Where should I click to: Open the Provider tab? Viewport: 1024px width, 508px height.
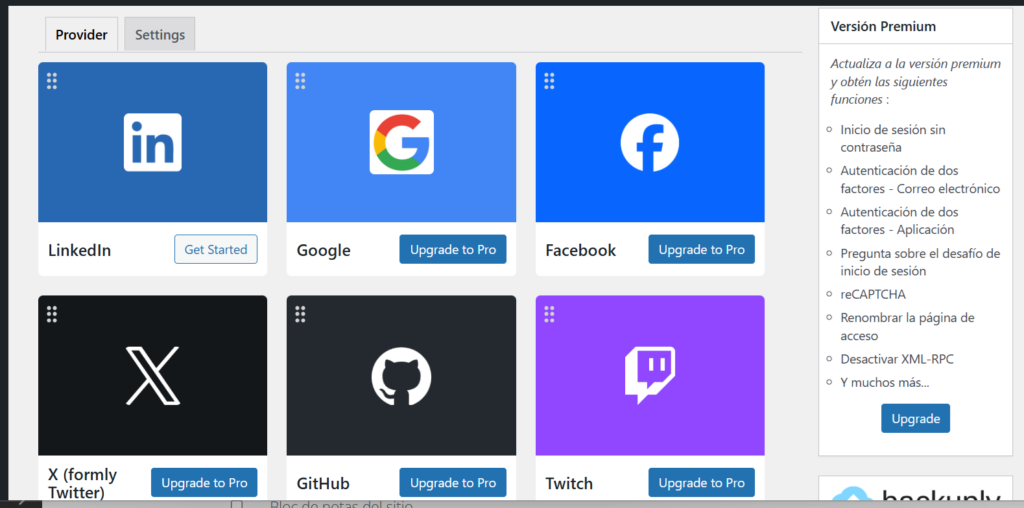(82, 35)
